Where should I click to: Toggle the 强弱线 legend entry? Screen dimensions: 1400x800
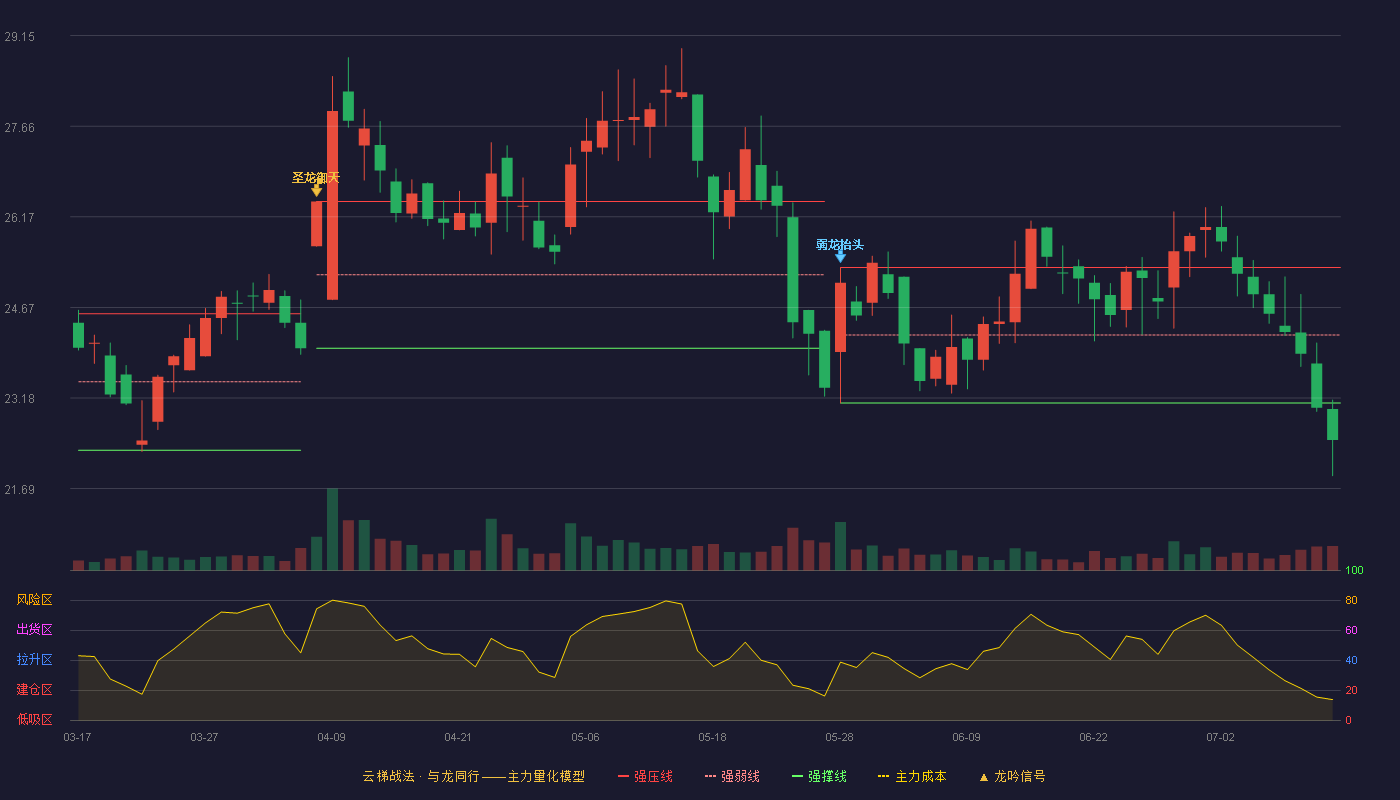coord(732,776)
